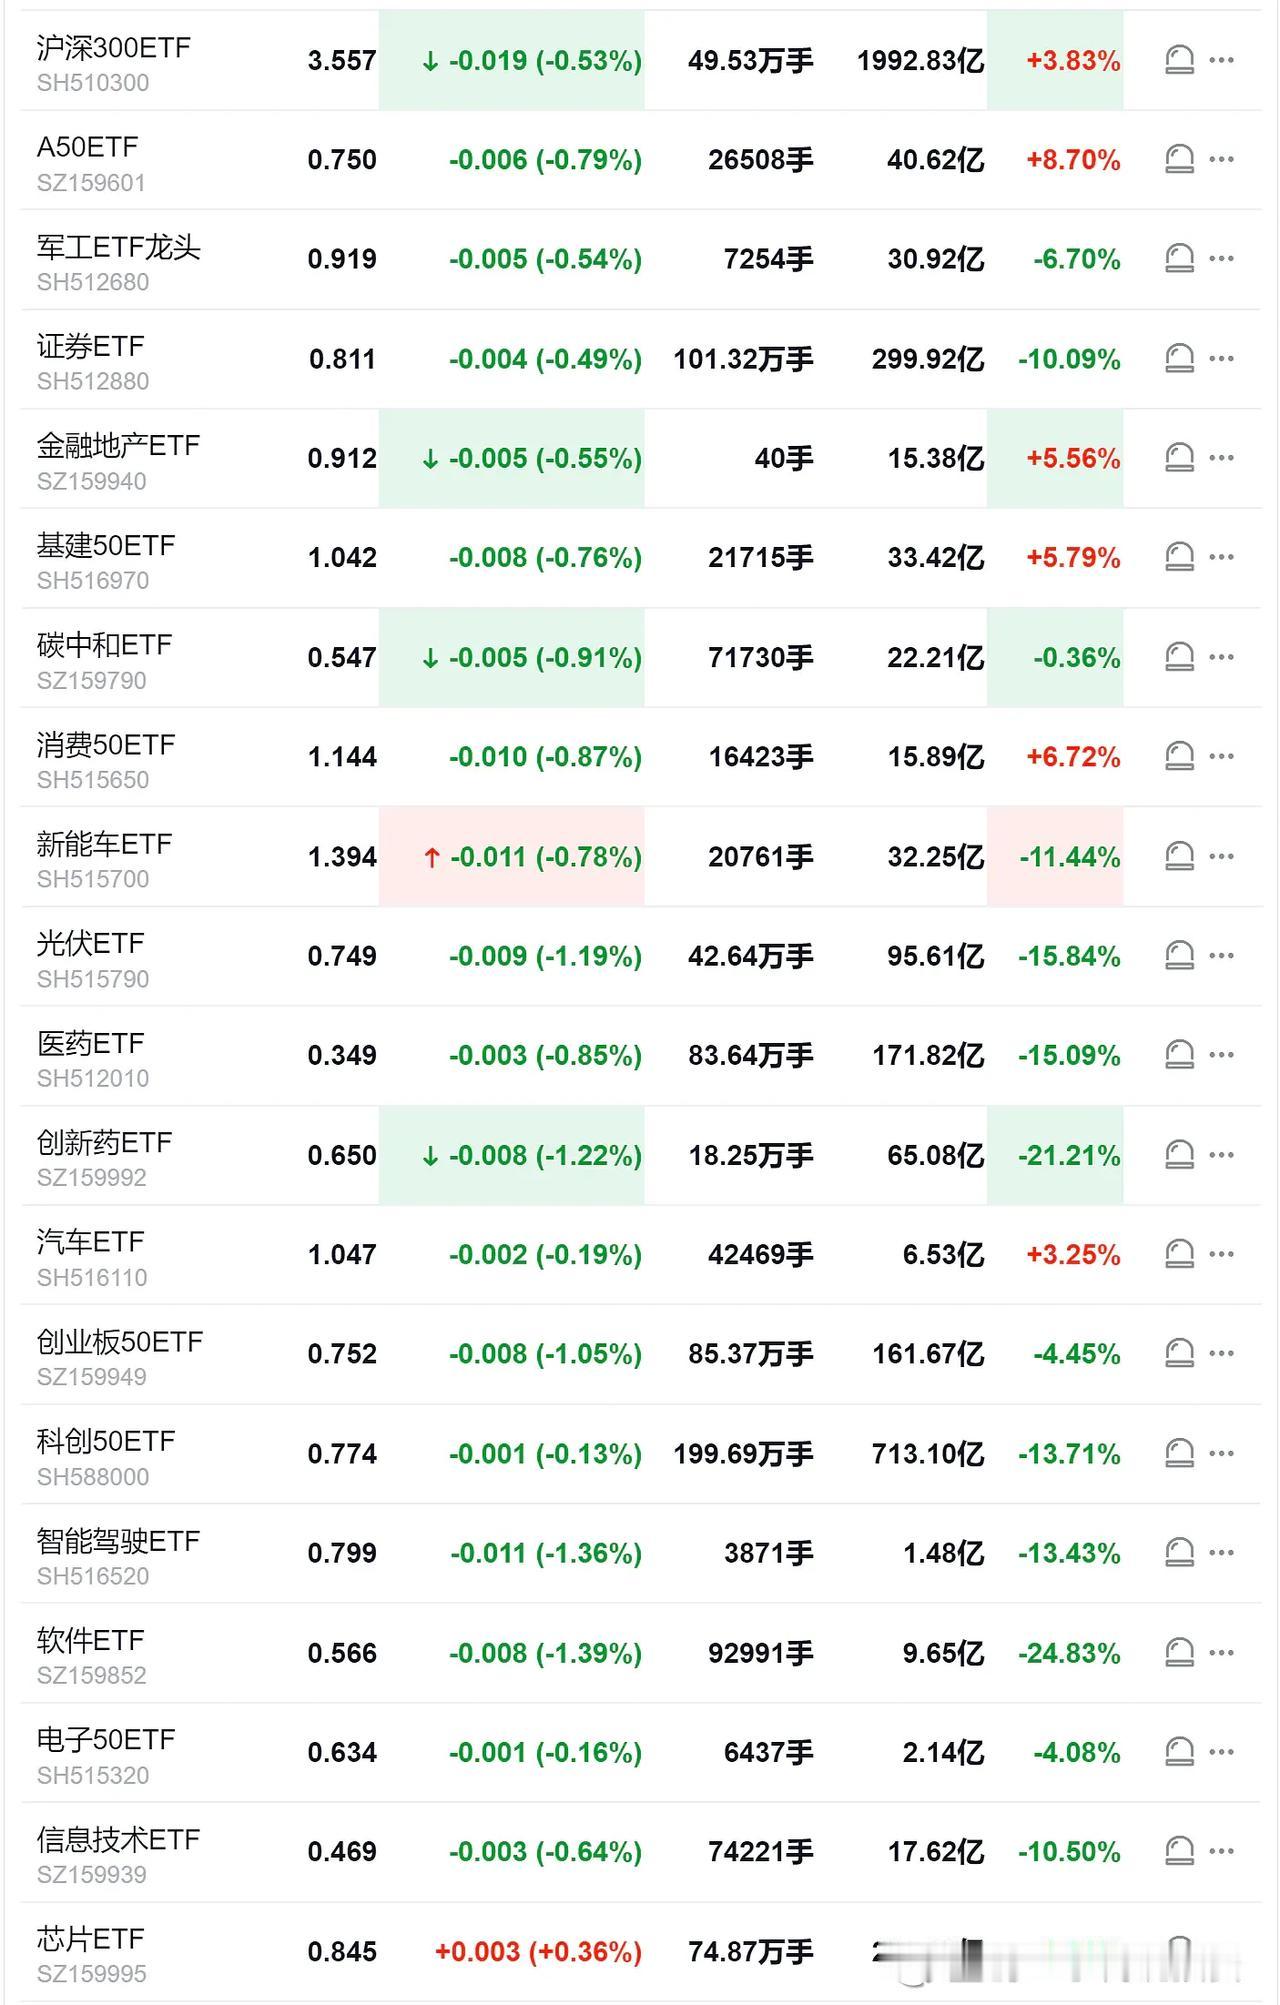This screenshot has height=2005, width=1280.
Task: Set alert bell for 光伏ETF row
Action: coord(1180,955)
